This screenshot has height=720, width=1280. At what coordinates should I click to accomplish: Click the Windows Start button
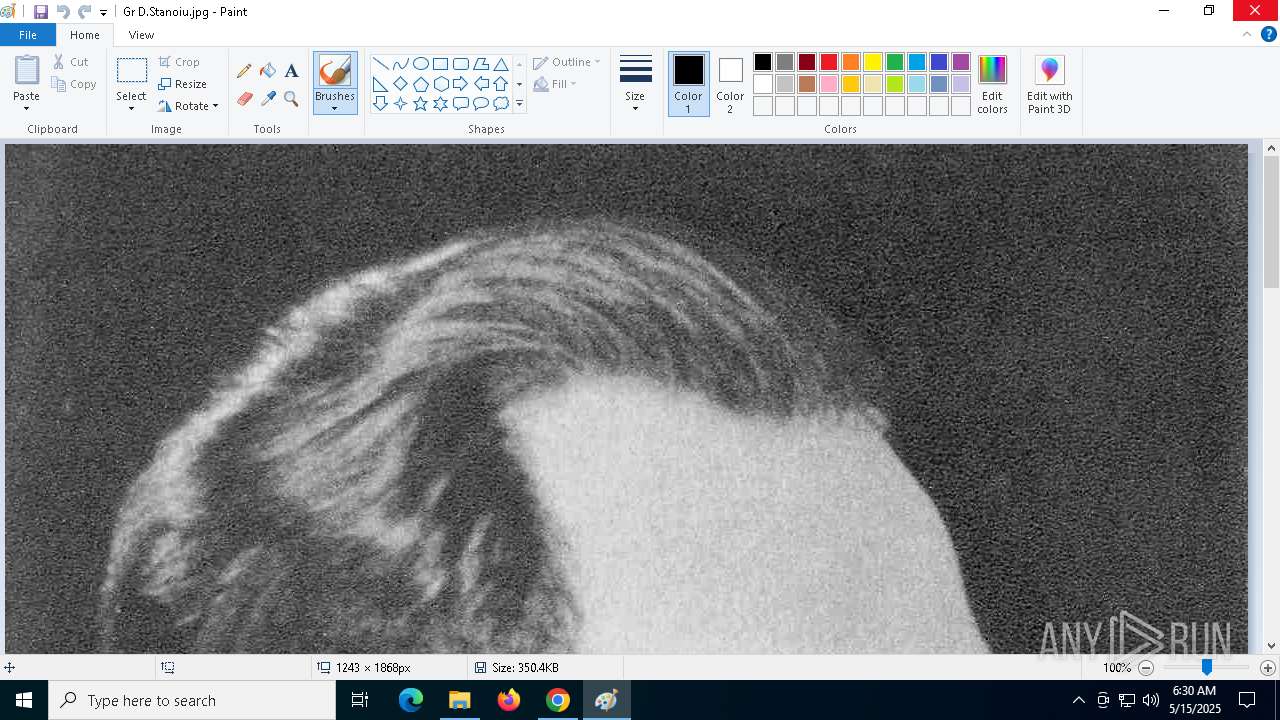[24, 700]
